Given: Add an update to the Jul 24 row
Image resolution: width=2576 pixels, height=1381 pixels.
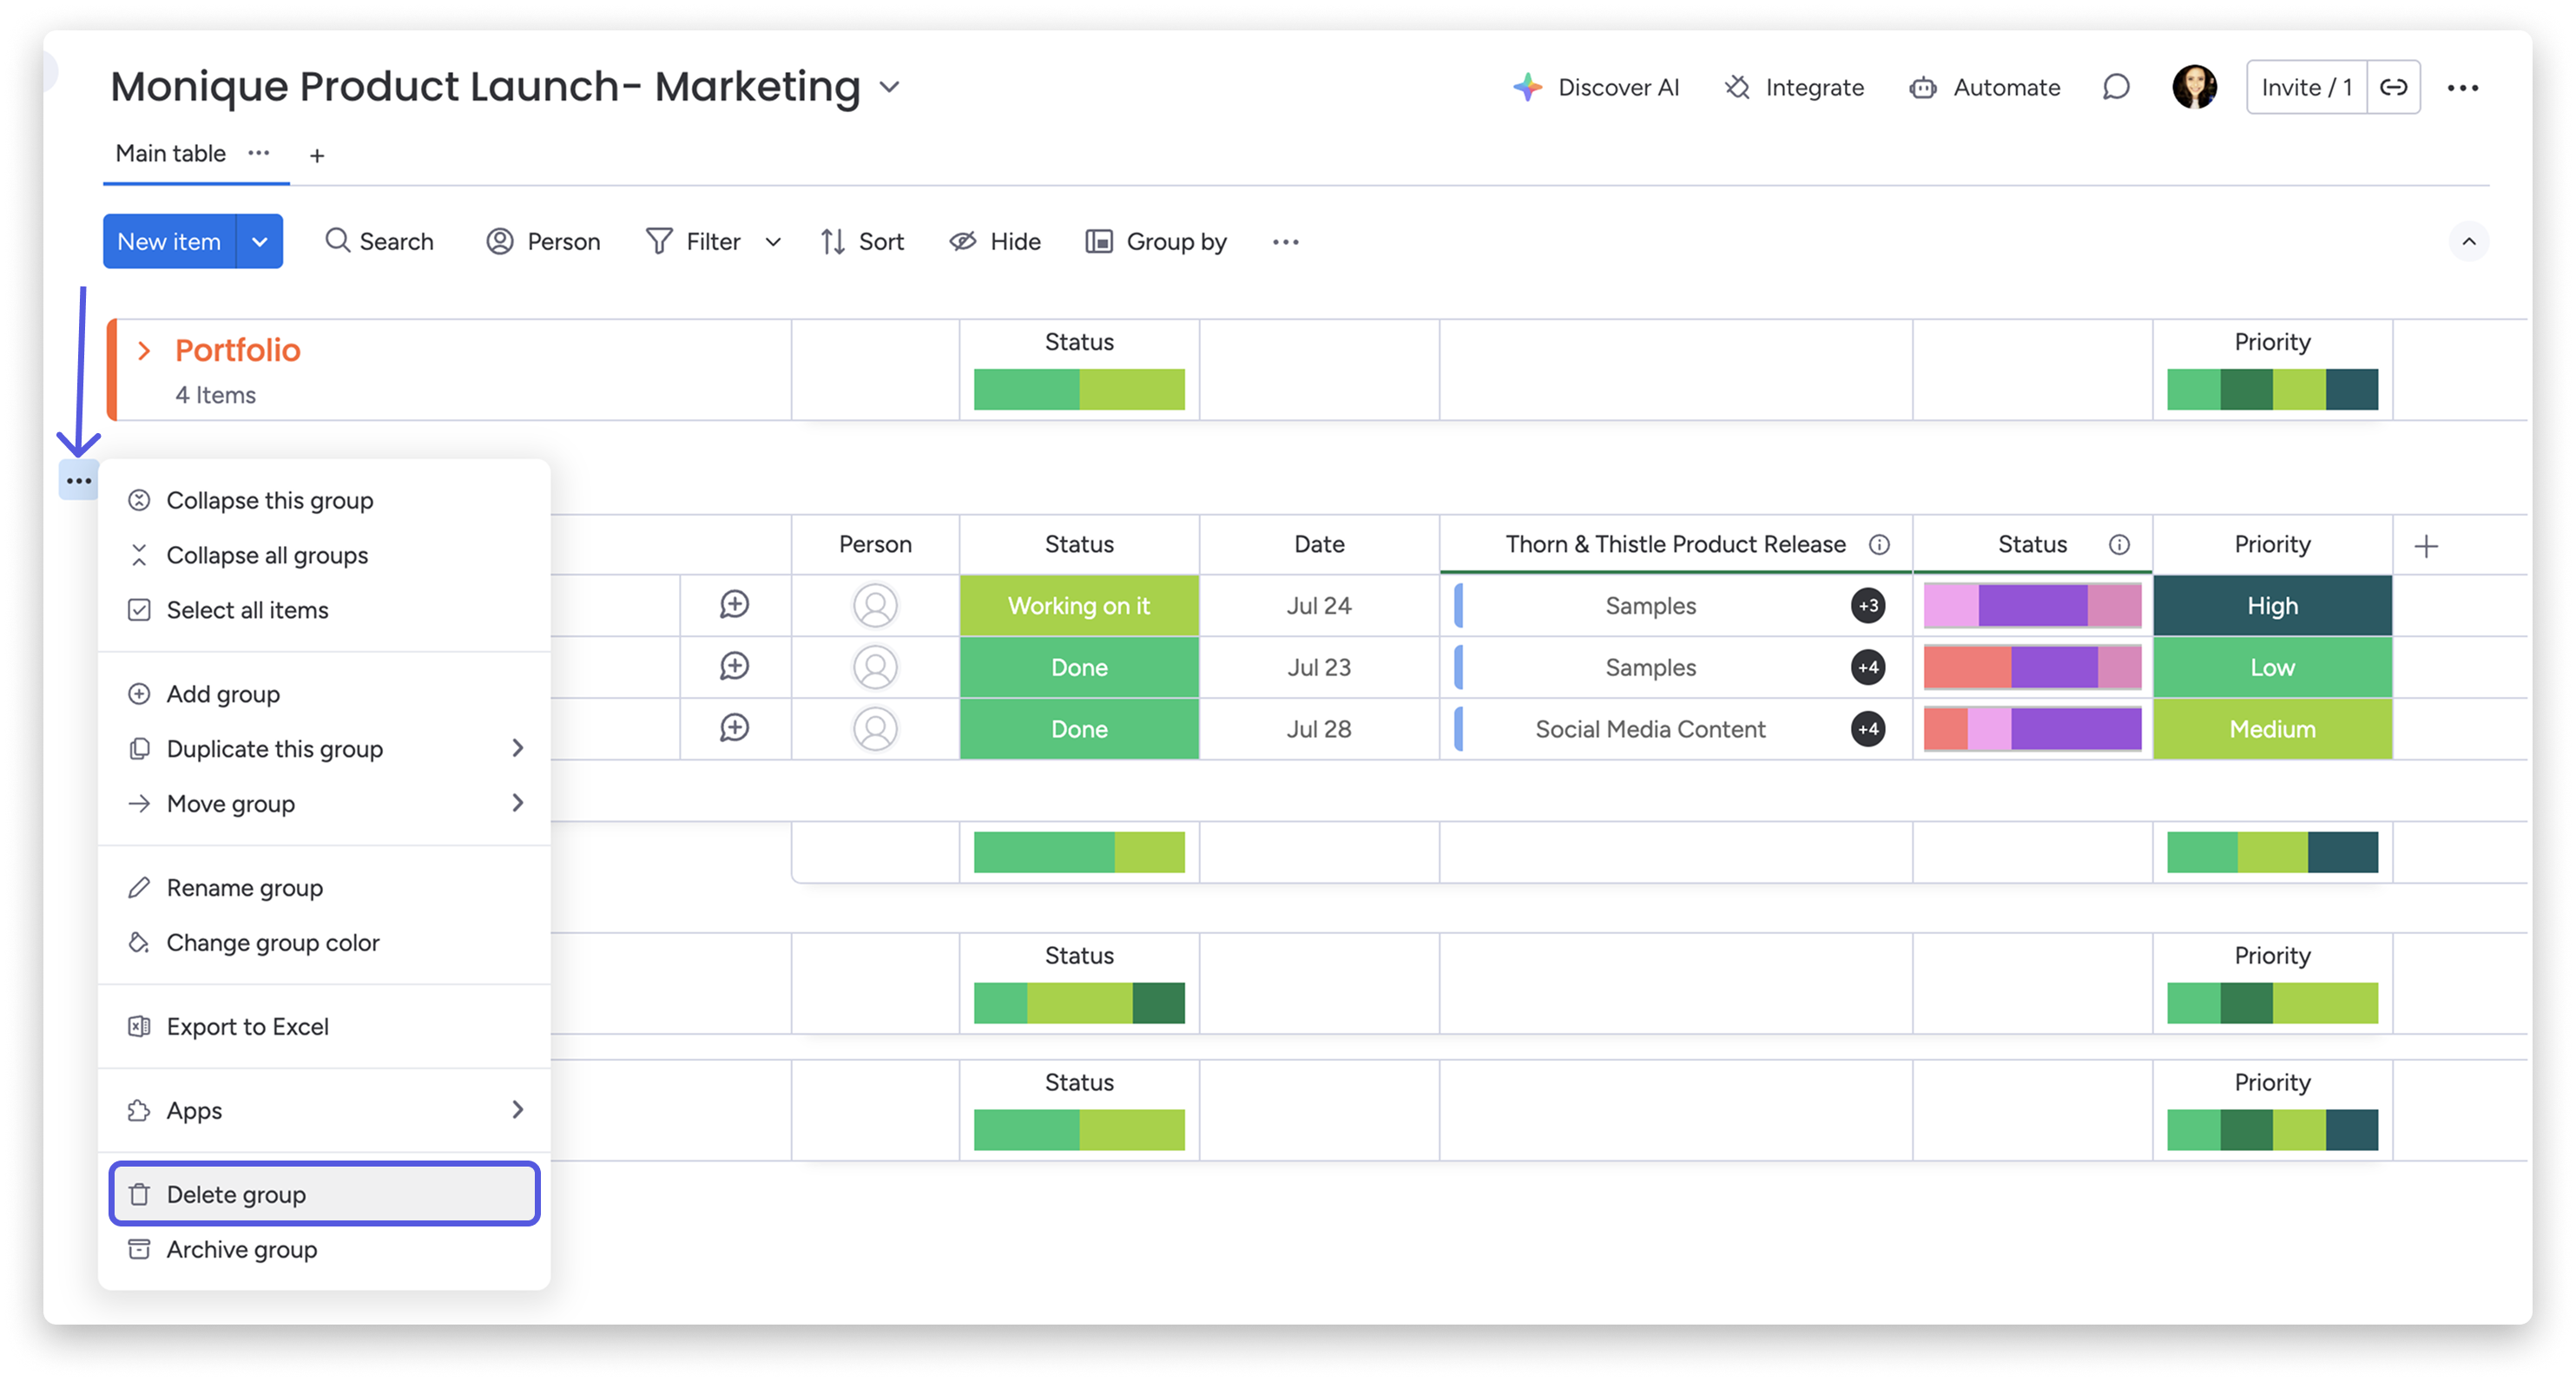Looking at the screenshot, I should 734,605.
